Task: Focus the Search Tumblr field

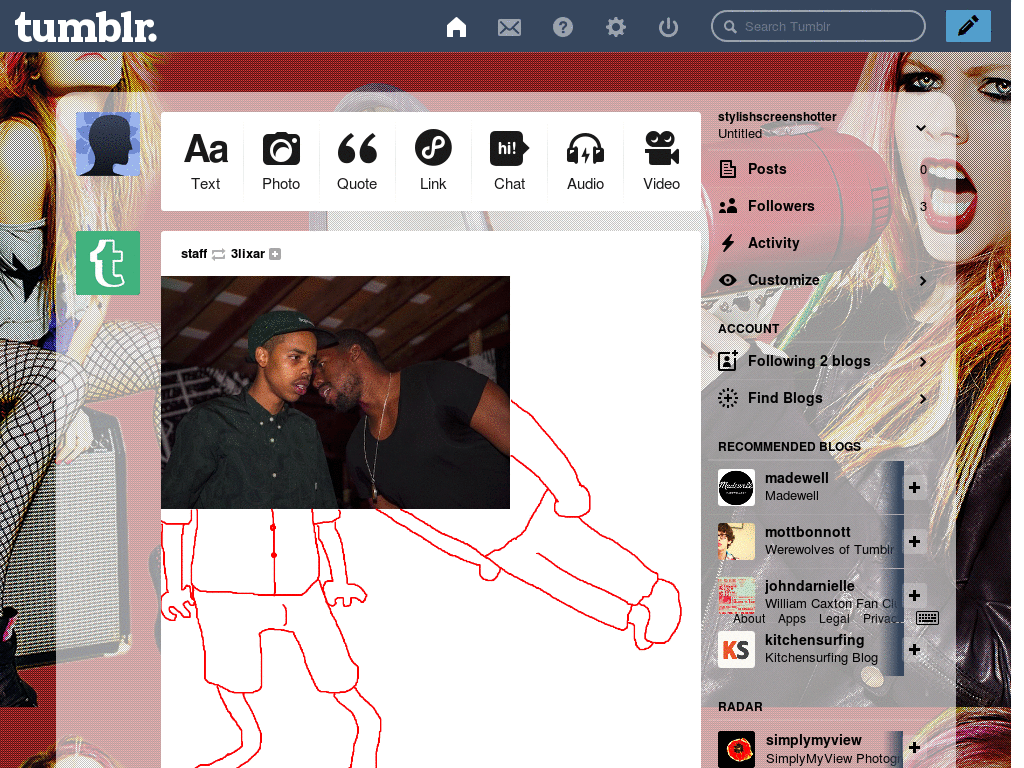Action: (x=818, y=27)
